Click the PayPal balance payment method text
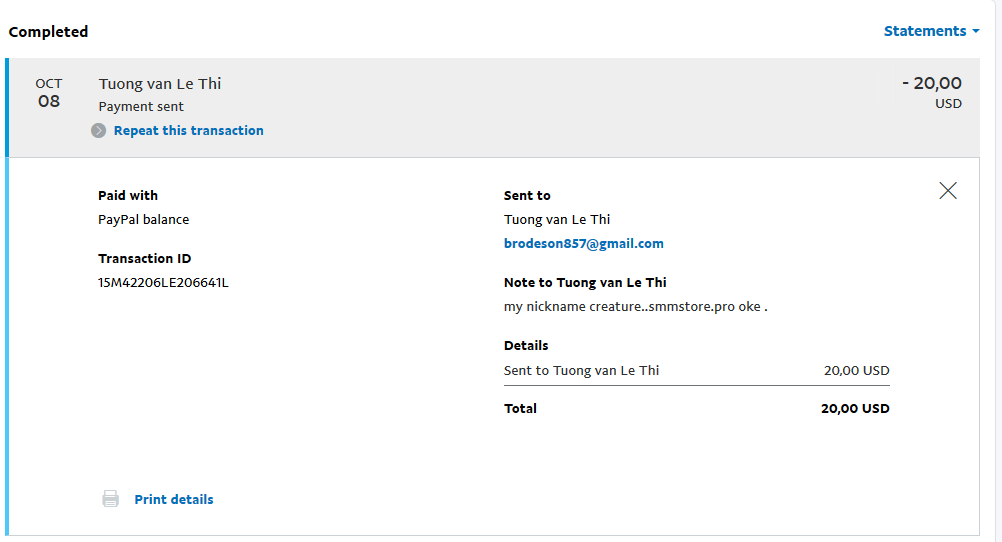Image resolution: width=1002 pixels, height=542 pixels. click(x=143, y=219)
